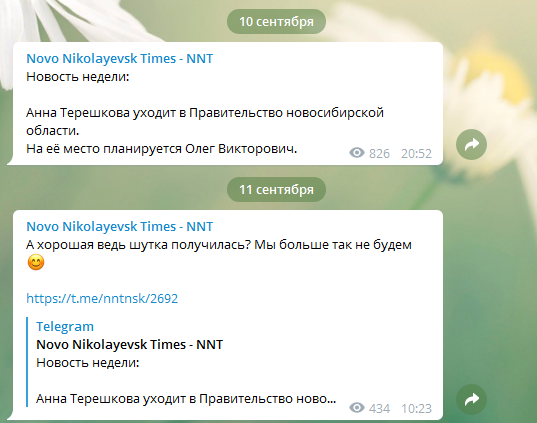Click the smiling emoji in the second message
The height and width of the screenshot is (423, 537).
click(x=36, y=262)
